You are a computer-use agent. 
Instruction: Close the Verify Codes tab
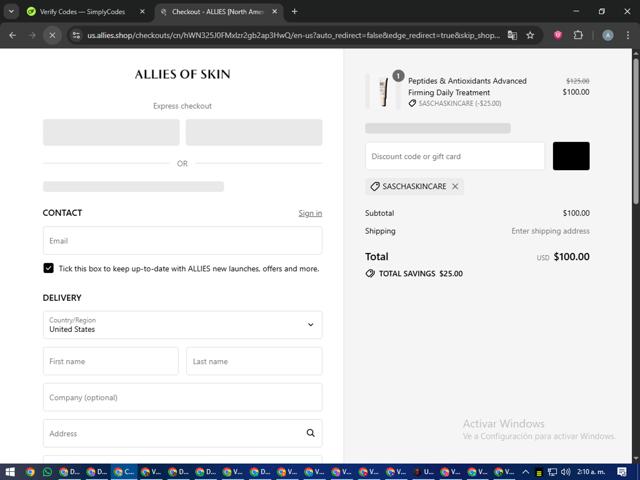click(x=142, y=12)
